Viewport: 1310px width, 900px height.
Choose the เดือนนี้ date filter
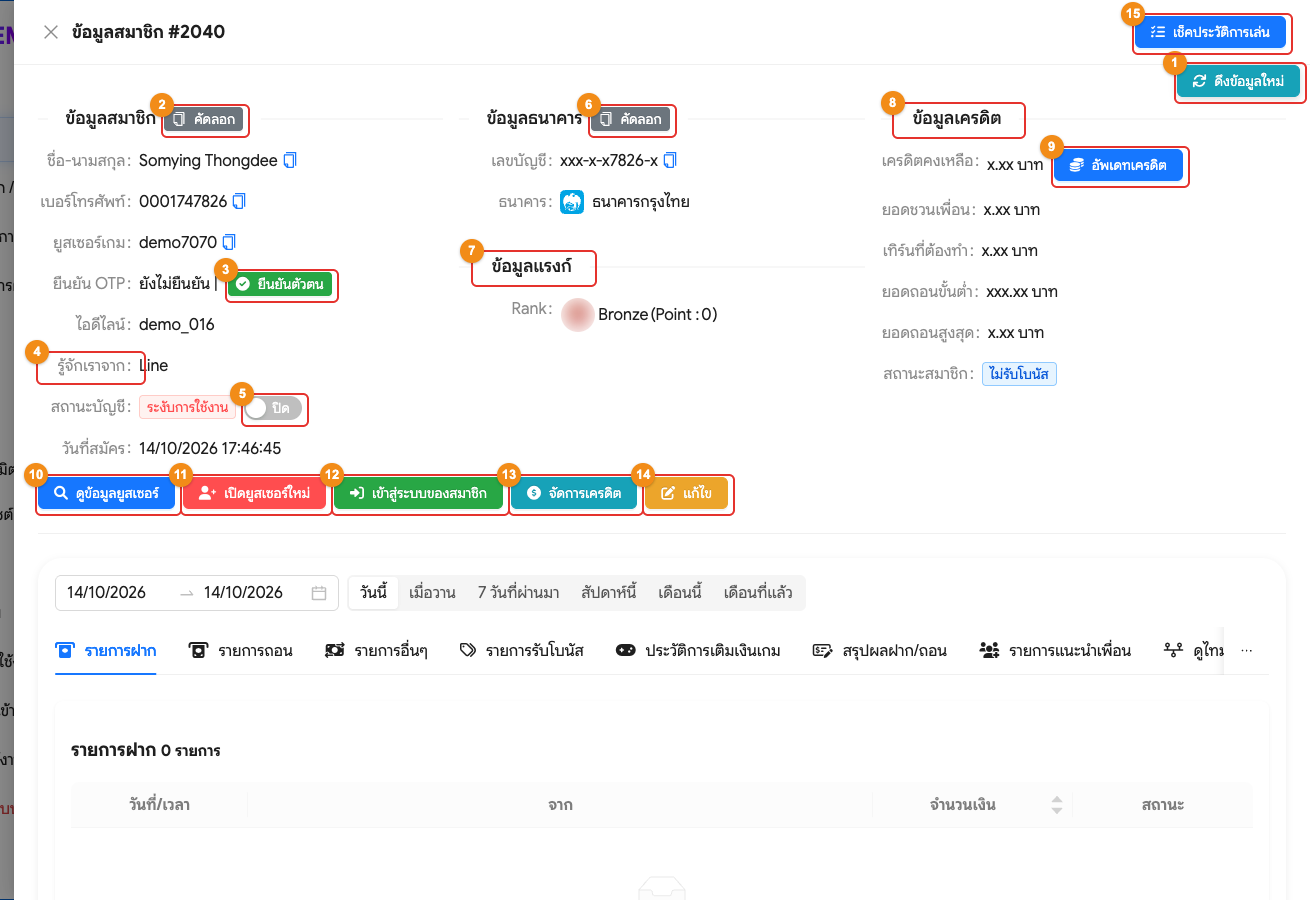pyautogui.click(x=680, y=593)
